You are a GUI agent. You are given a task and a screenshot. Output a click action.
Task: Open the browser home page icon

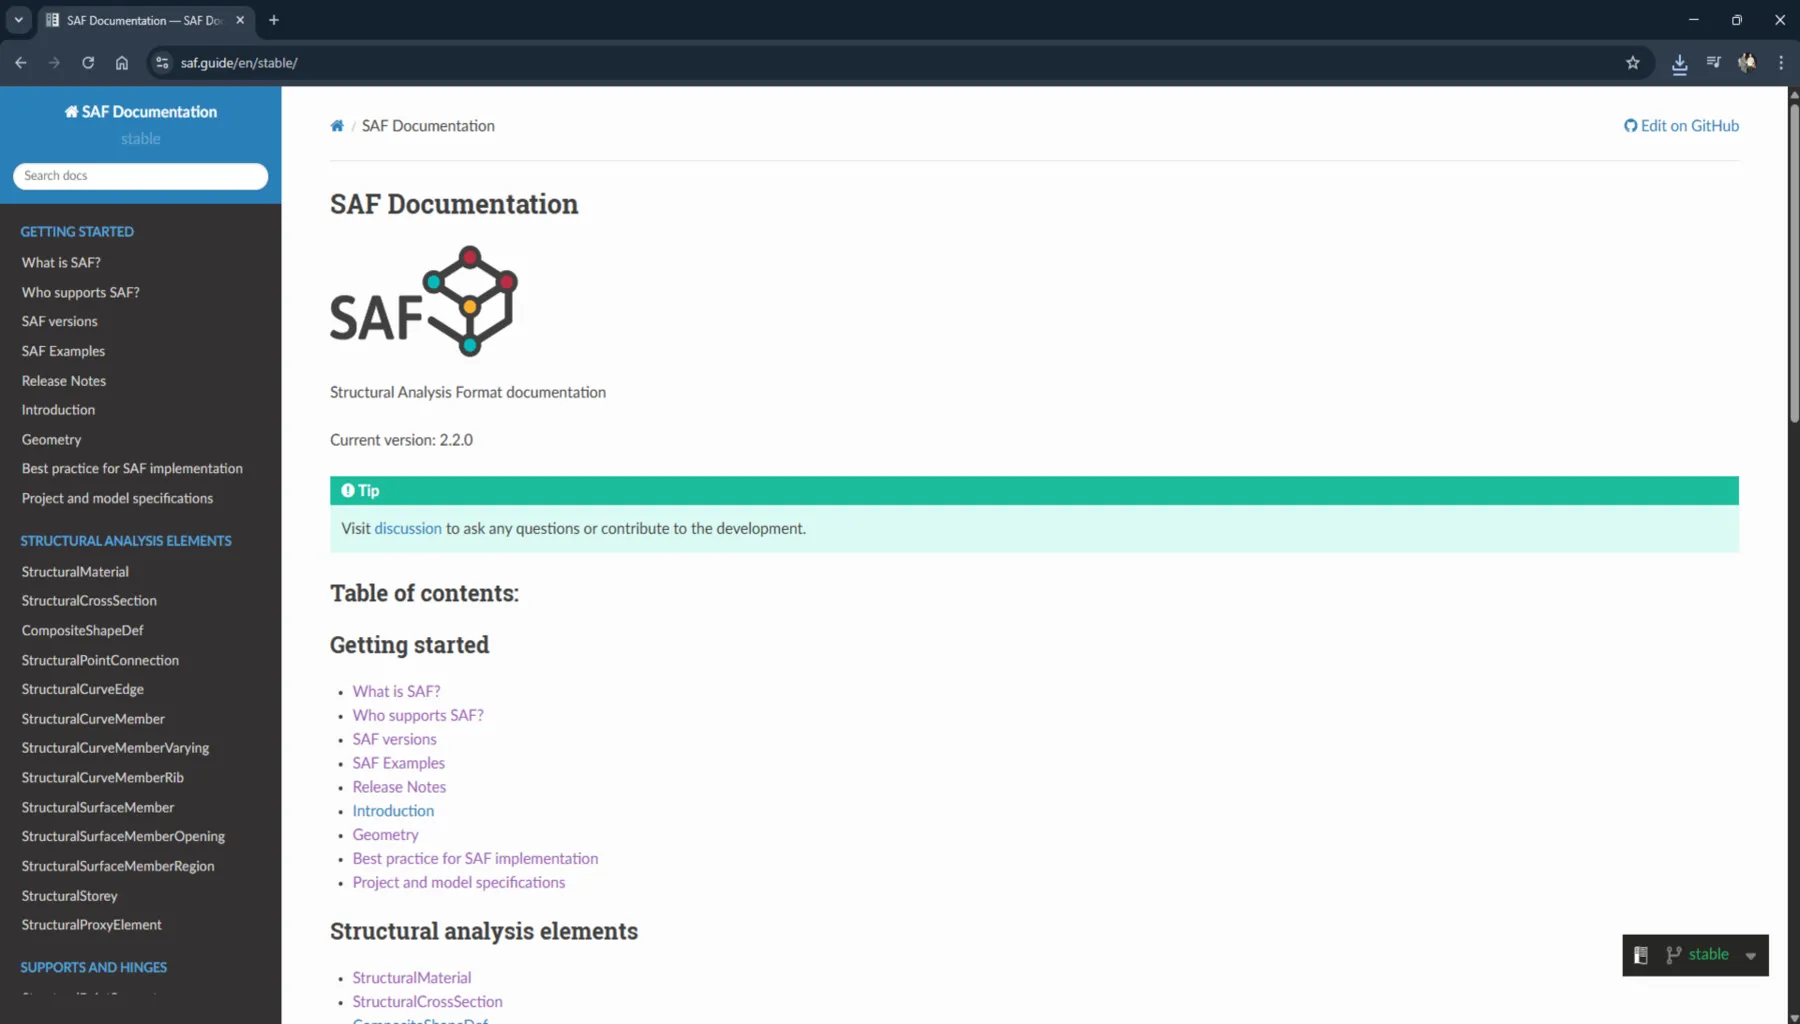(x=122, y=62)
